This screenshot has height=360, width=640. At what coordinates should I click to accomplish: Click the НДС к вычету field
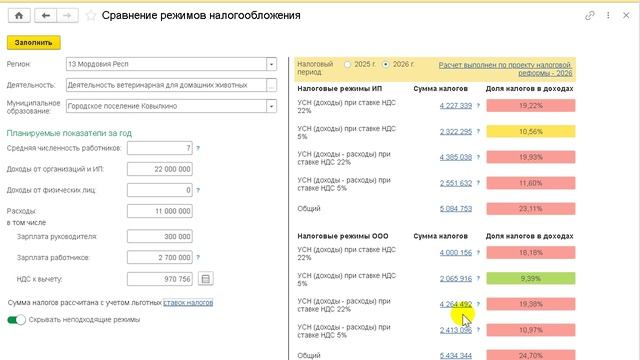point(160,279)
